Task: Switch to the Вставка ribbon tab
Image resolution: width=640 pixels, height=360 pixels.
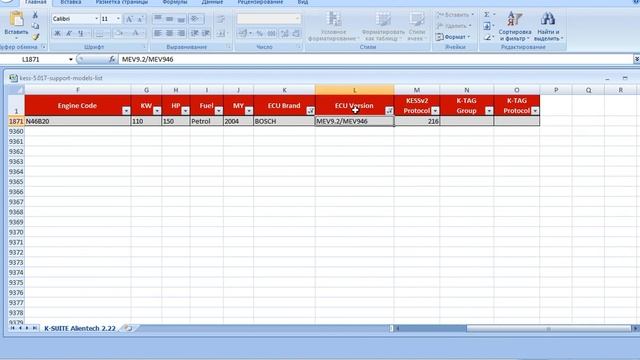Action: (71, 2)
